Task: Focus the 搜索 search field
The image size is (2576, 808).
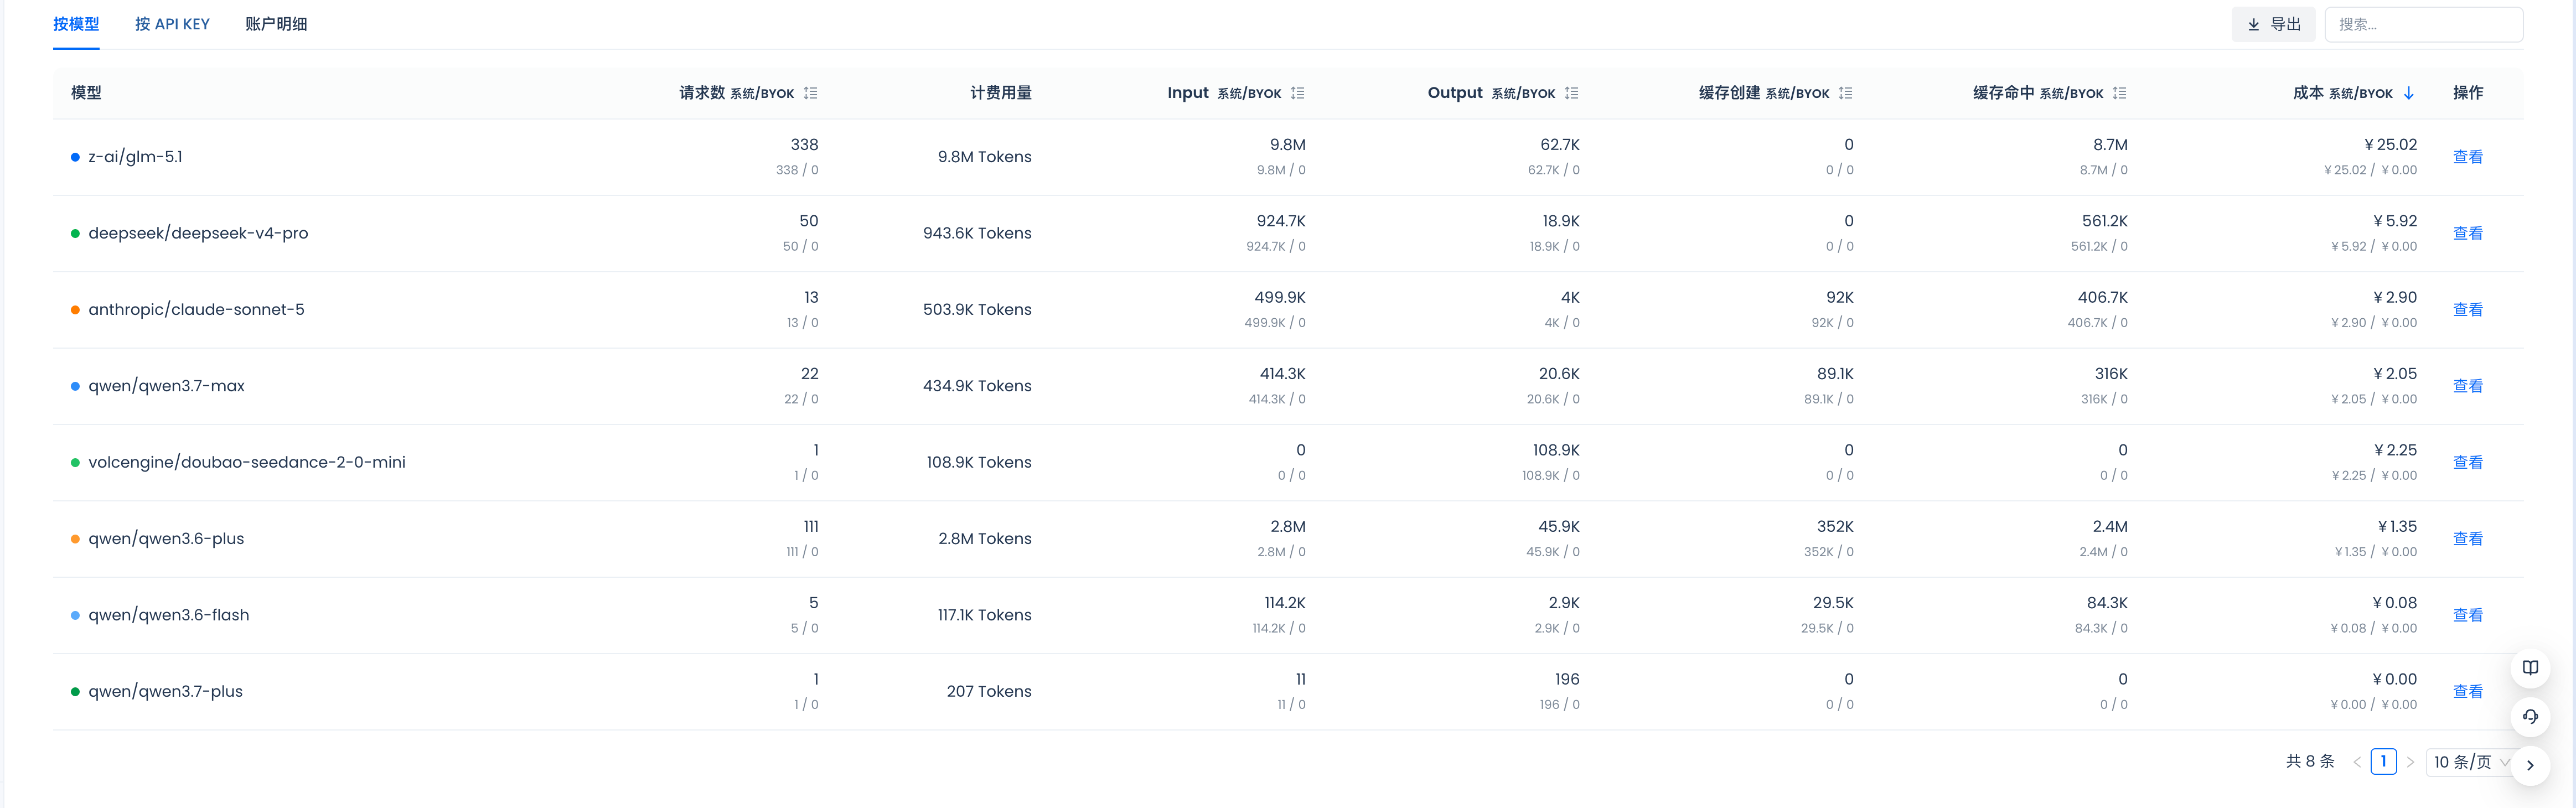Action: (2423, 24)
